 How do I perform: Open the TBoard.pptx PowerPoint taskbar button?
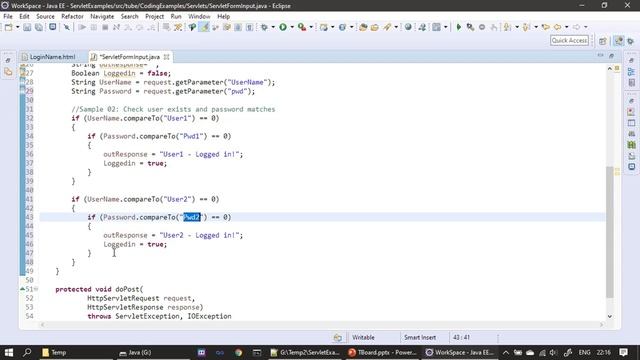(x=382, y=352)
